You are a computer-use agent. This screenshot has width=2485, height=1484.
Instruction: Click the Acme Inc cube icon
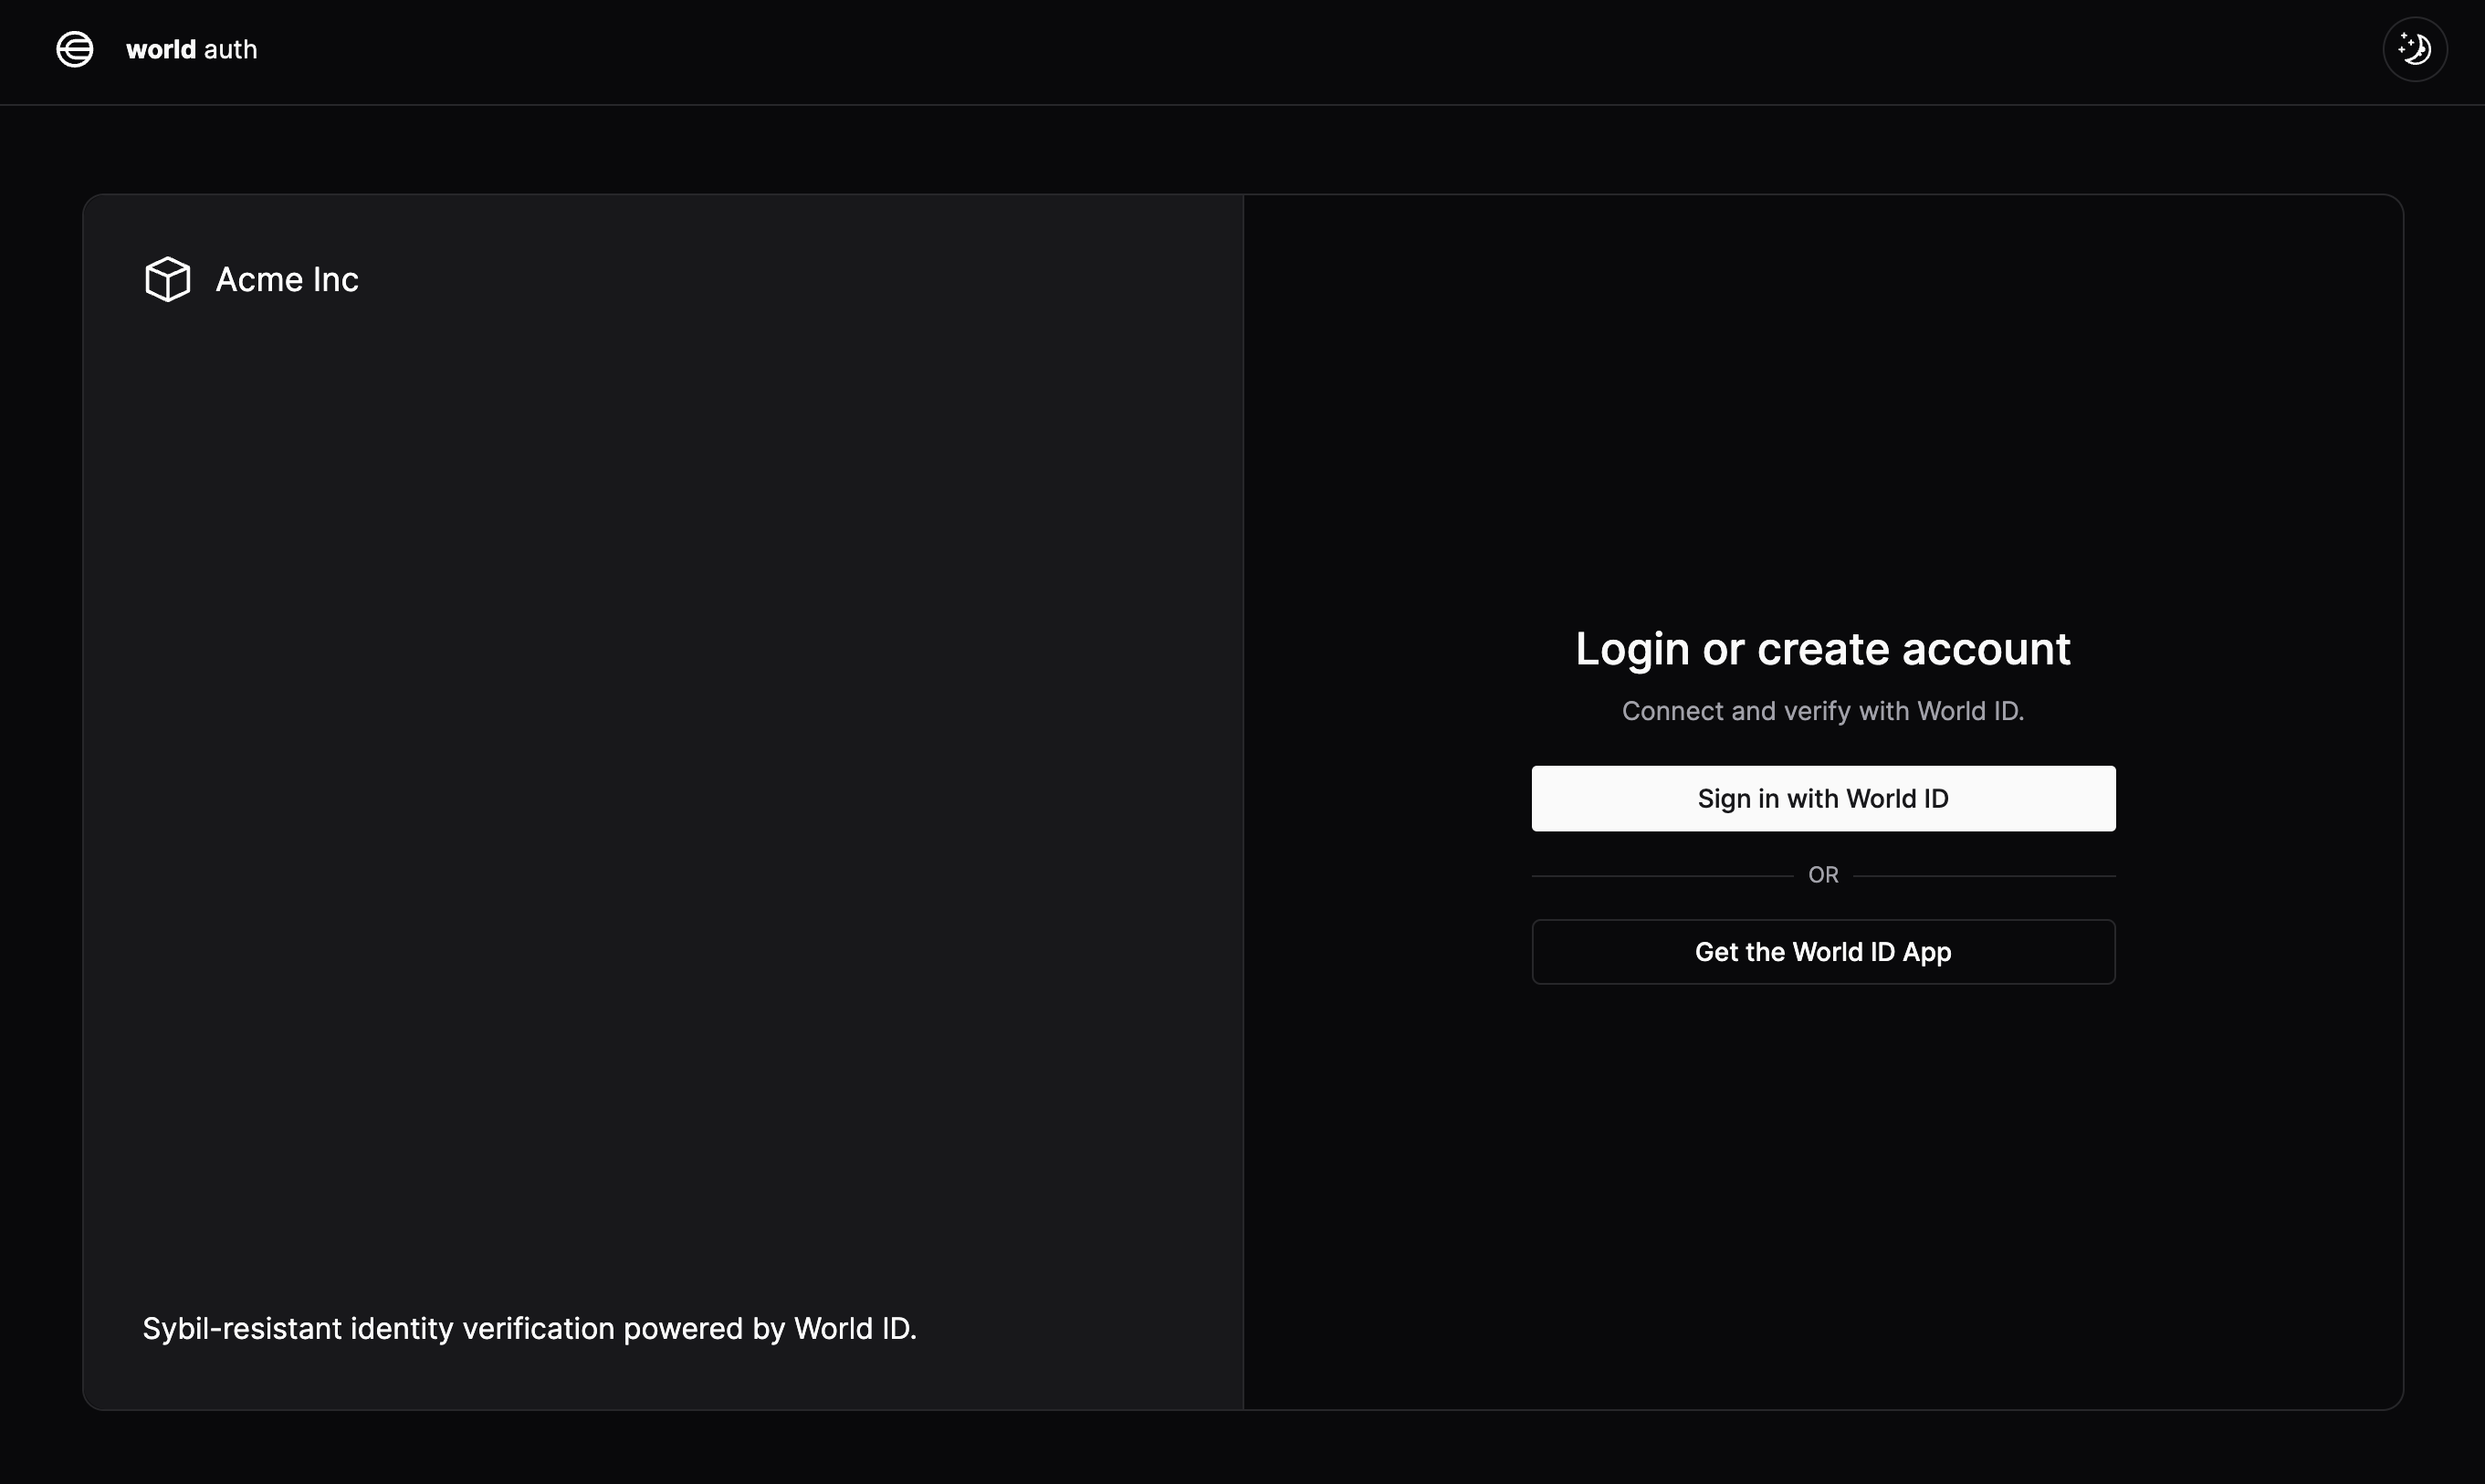click(167, 279)
